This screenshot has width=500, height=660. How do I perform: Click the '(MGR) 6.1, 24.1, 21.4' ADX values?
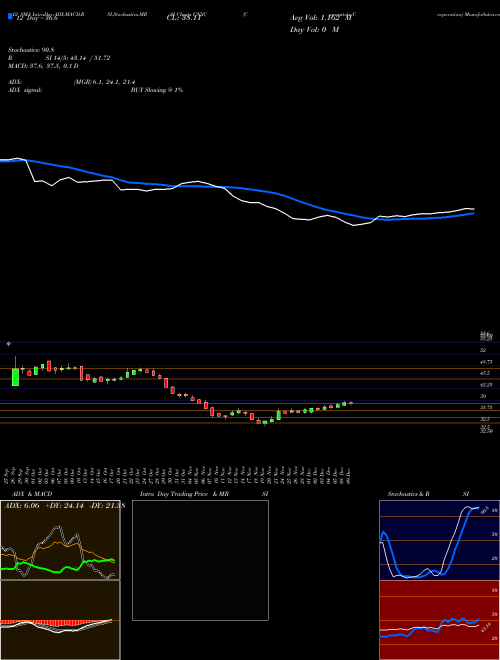(x=104, y=82)
